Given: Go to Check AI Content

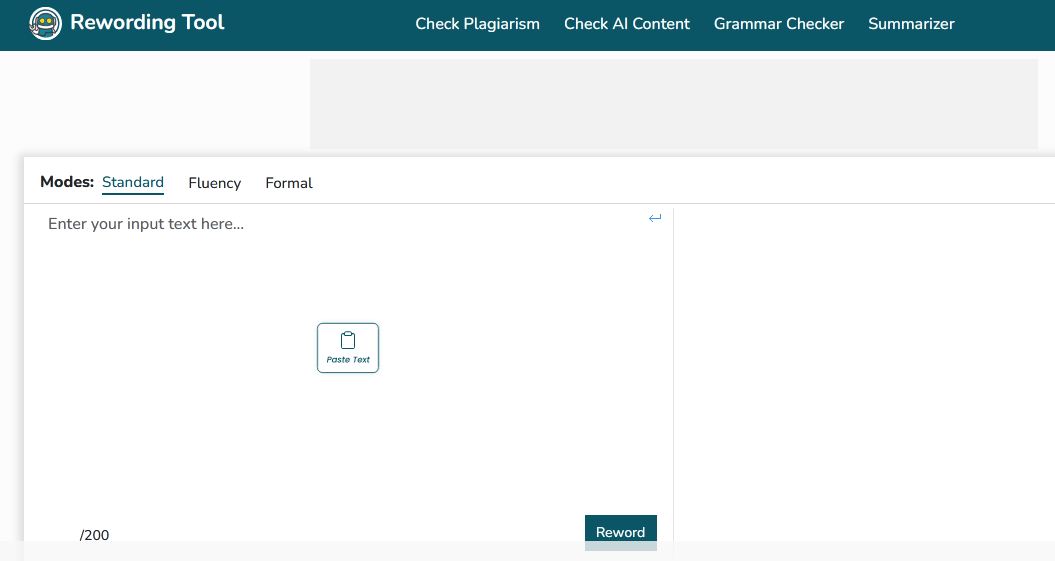Looking at the screenshot, I should [x=626, y=24].
